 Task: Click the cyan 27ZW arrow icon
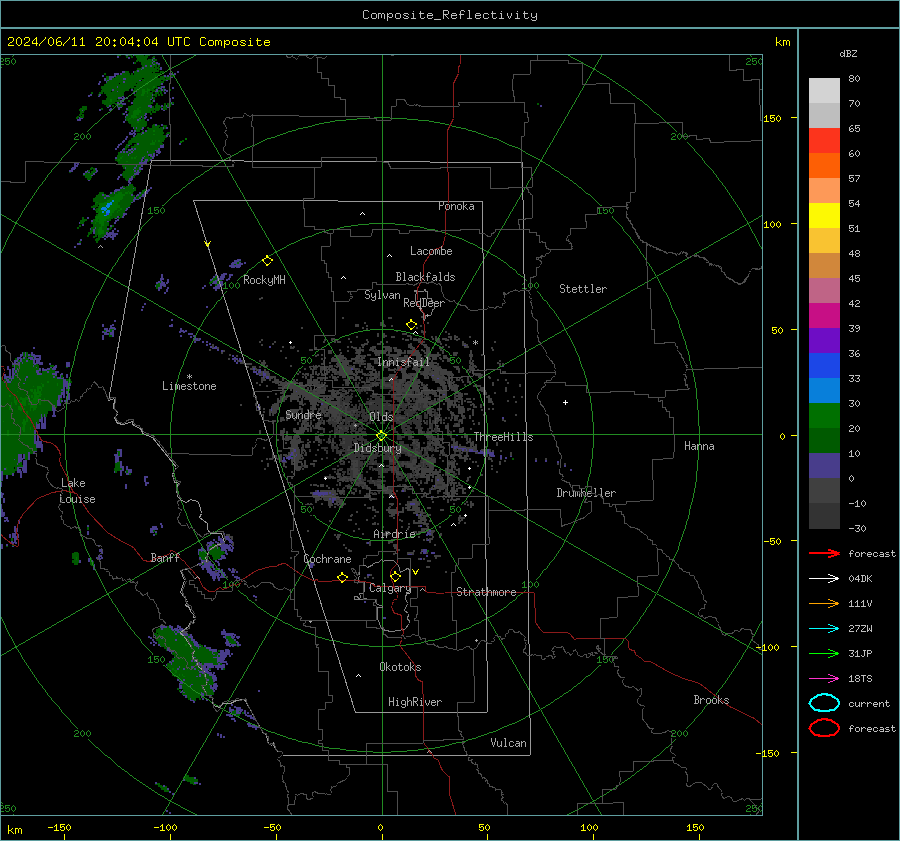point(824,629)
